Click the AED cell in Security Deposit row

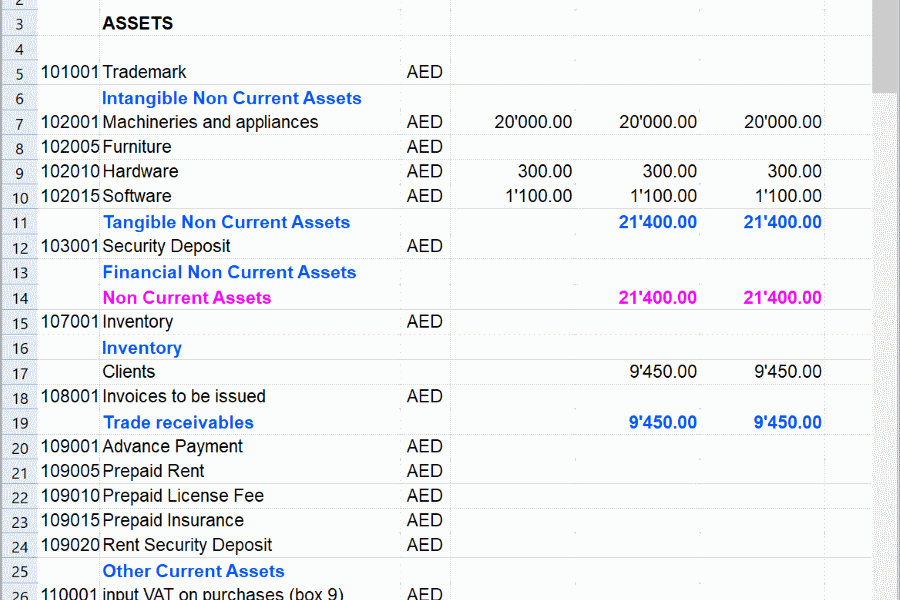[424, 246]
